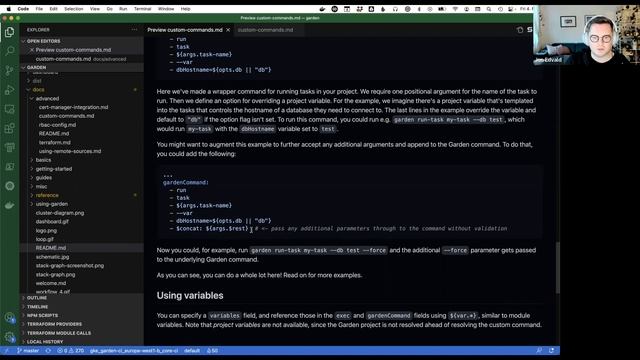Open the File menu

pyautogui.click(x=39, y=9)
